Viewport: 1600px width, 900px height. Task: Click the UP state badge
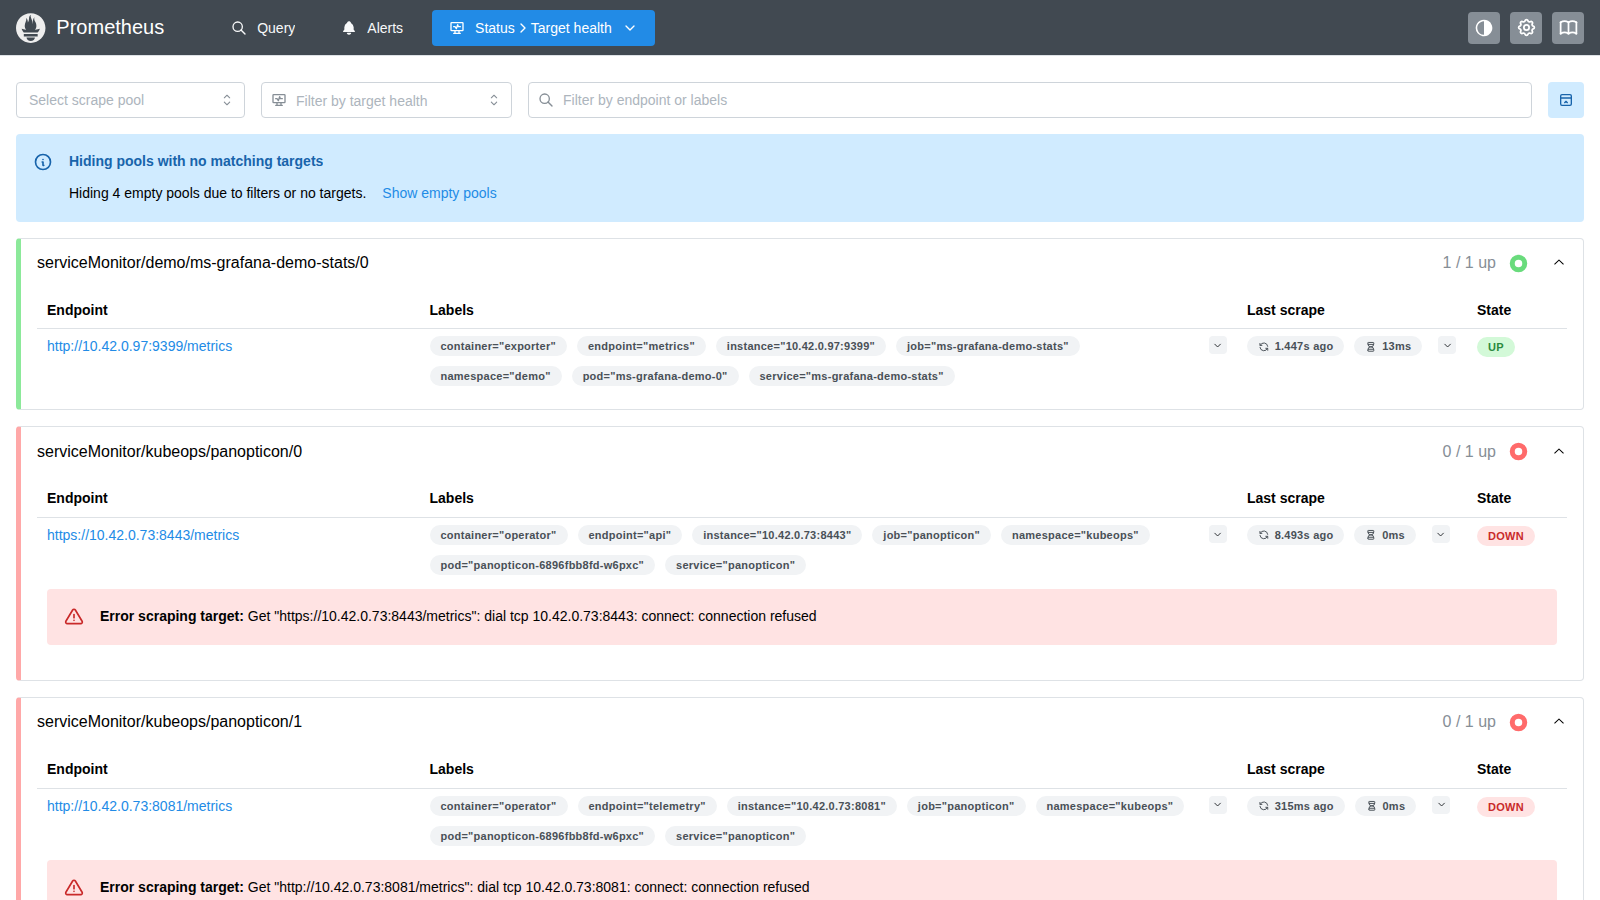(1496, 347)
